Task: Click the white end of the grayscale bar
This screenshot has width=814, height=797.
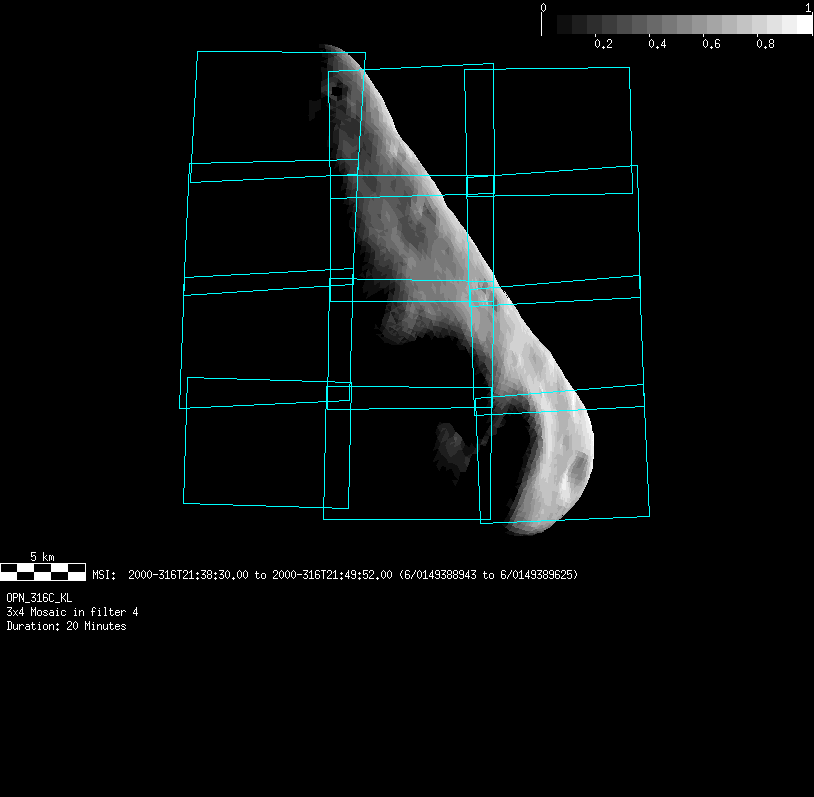Action: (x=800, y=25)
